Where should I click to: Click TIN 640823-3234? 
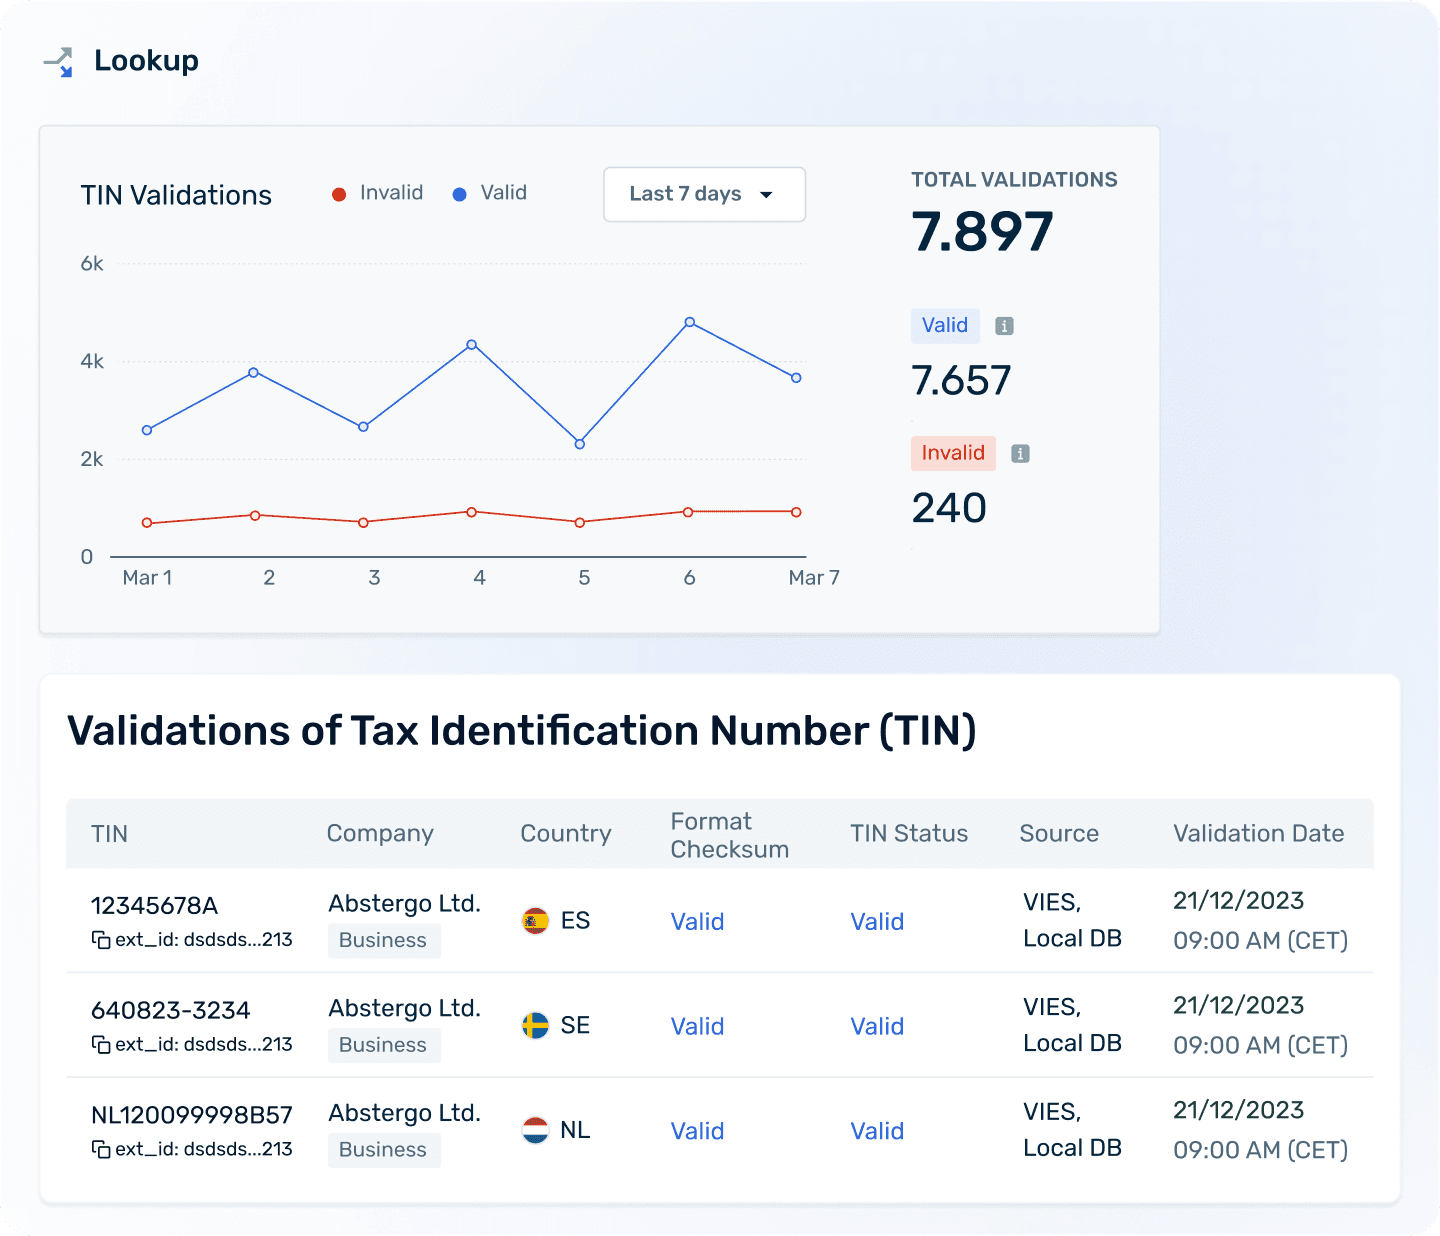point(171,1011)
